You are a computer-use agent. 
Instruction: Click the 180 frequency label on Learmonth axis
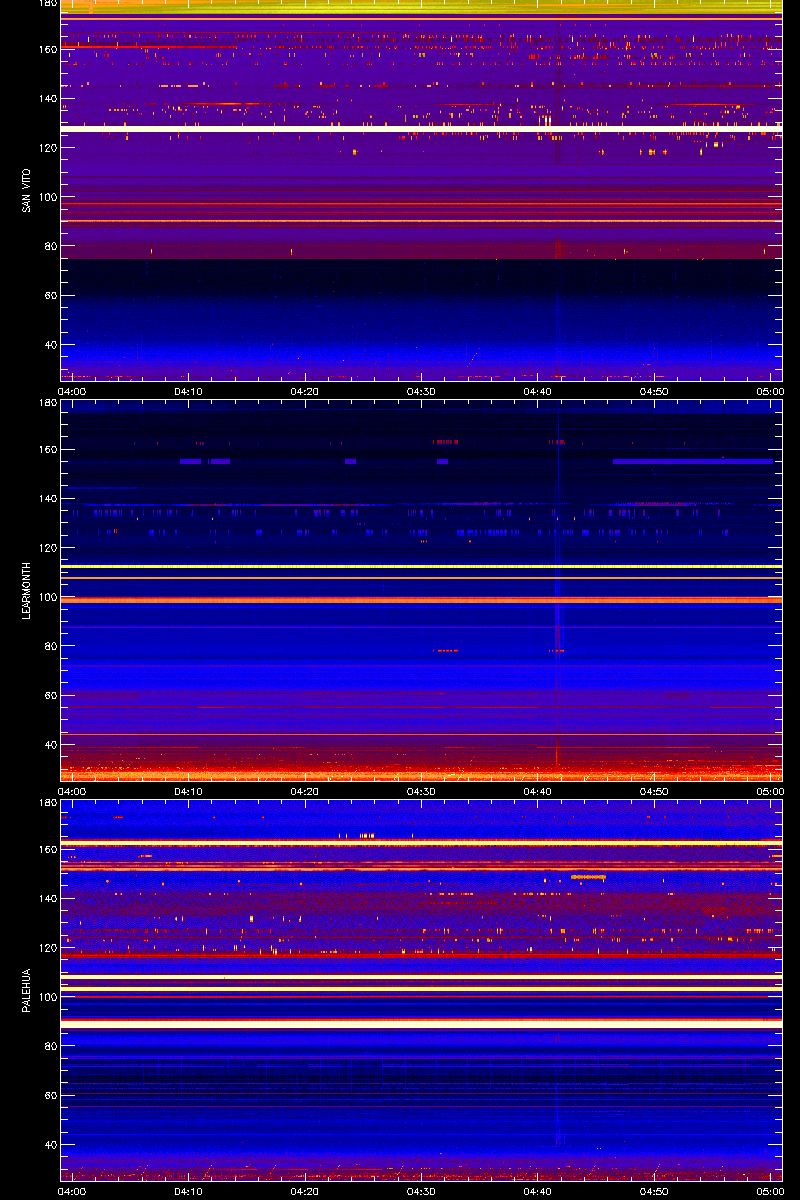[46, 403]
